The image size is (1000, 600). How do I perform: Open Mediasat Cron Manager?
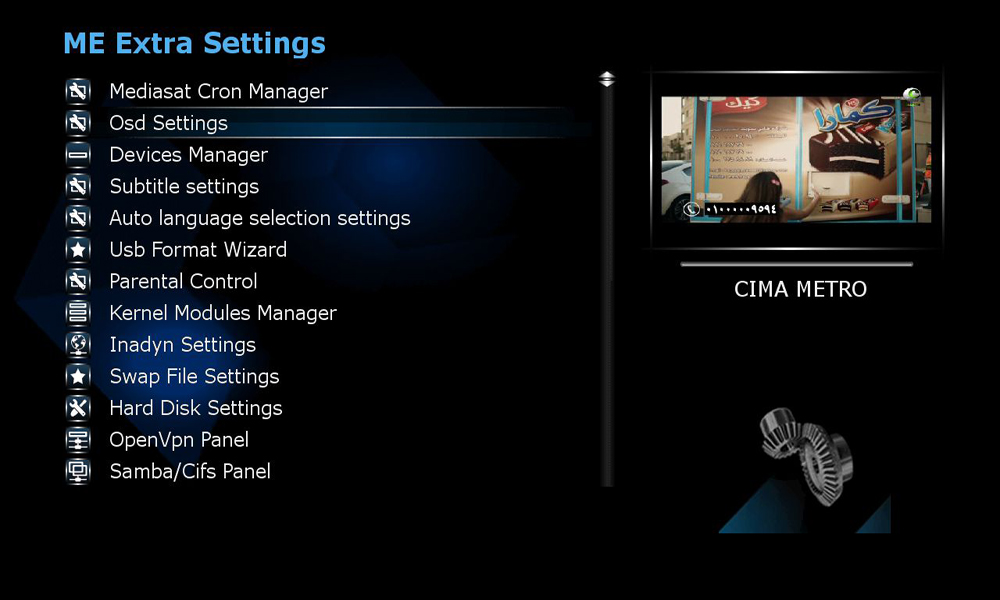tap(218, 91)
